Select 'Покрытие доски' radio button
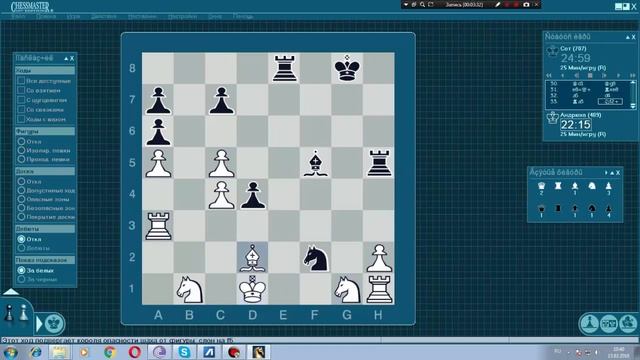The height and width of the screenshot is (360, 640). pyautogui.click(x=21, y=217)
